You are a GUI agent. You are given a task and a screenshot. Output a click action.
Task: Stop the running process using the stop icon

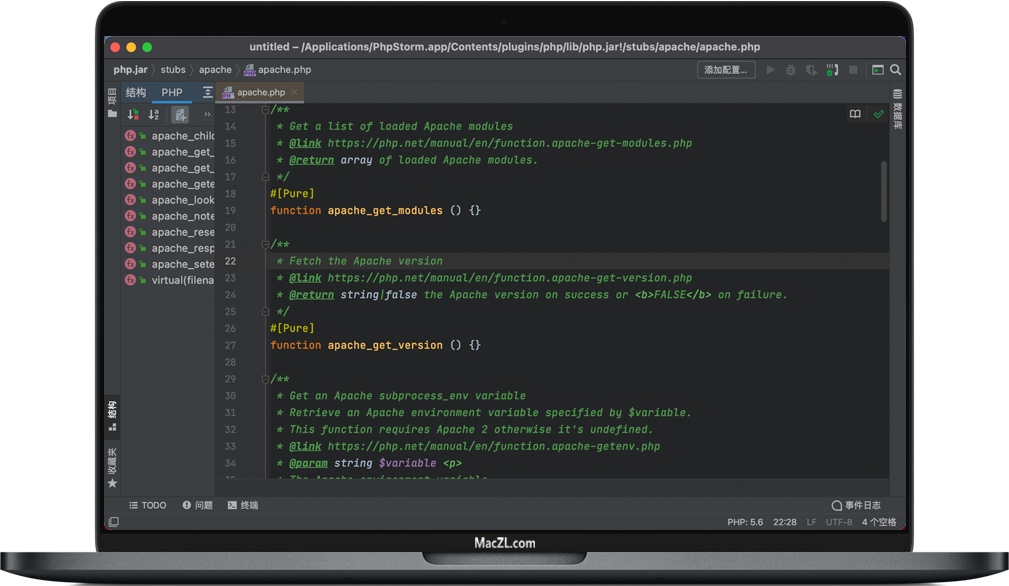(x=852, y=70)
